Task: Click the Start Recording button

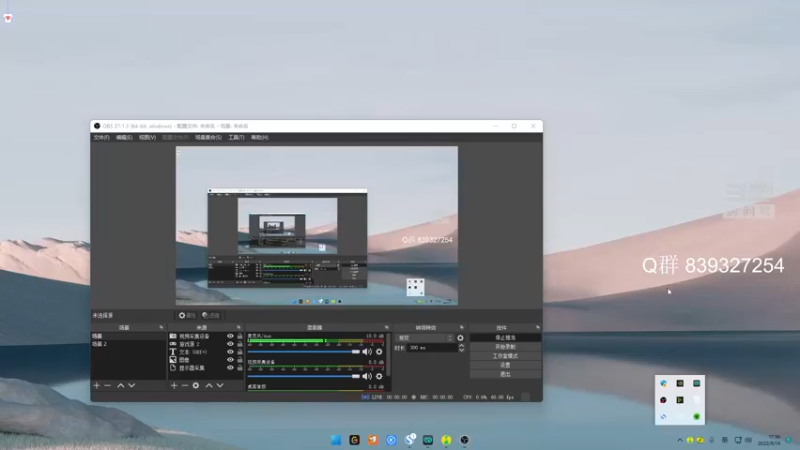Action: [505, 347]
